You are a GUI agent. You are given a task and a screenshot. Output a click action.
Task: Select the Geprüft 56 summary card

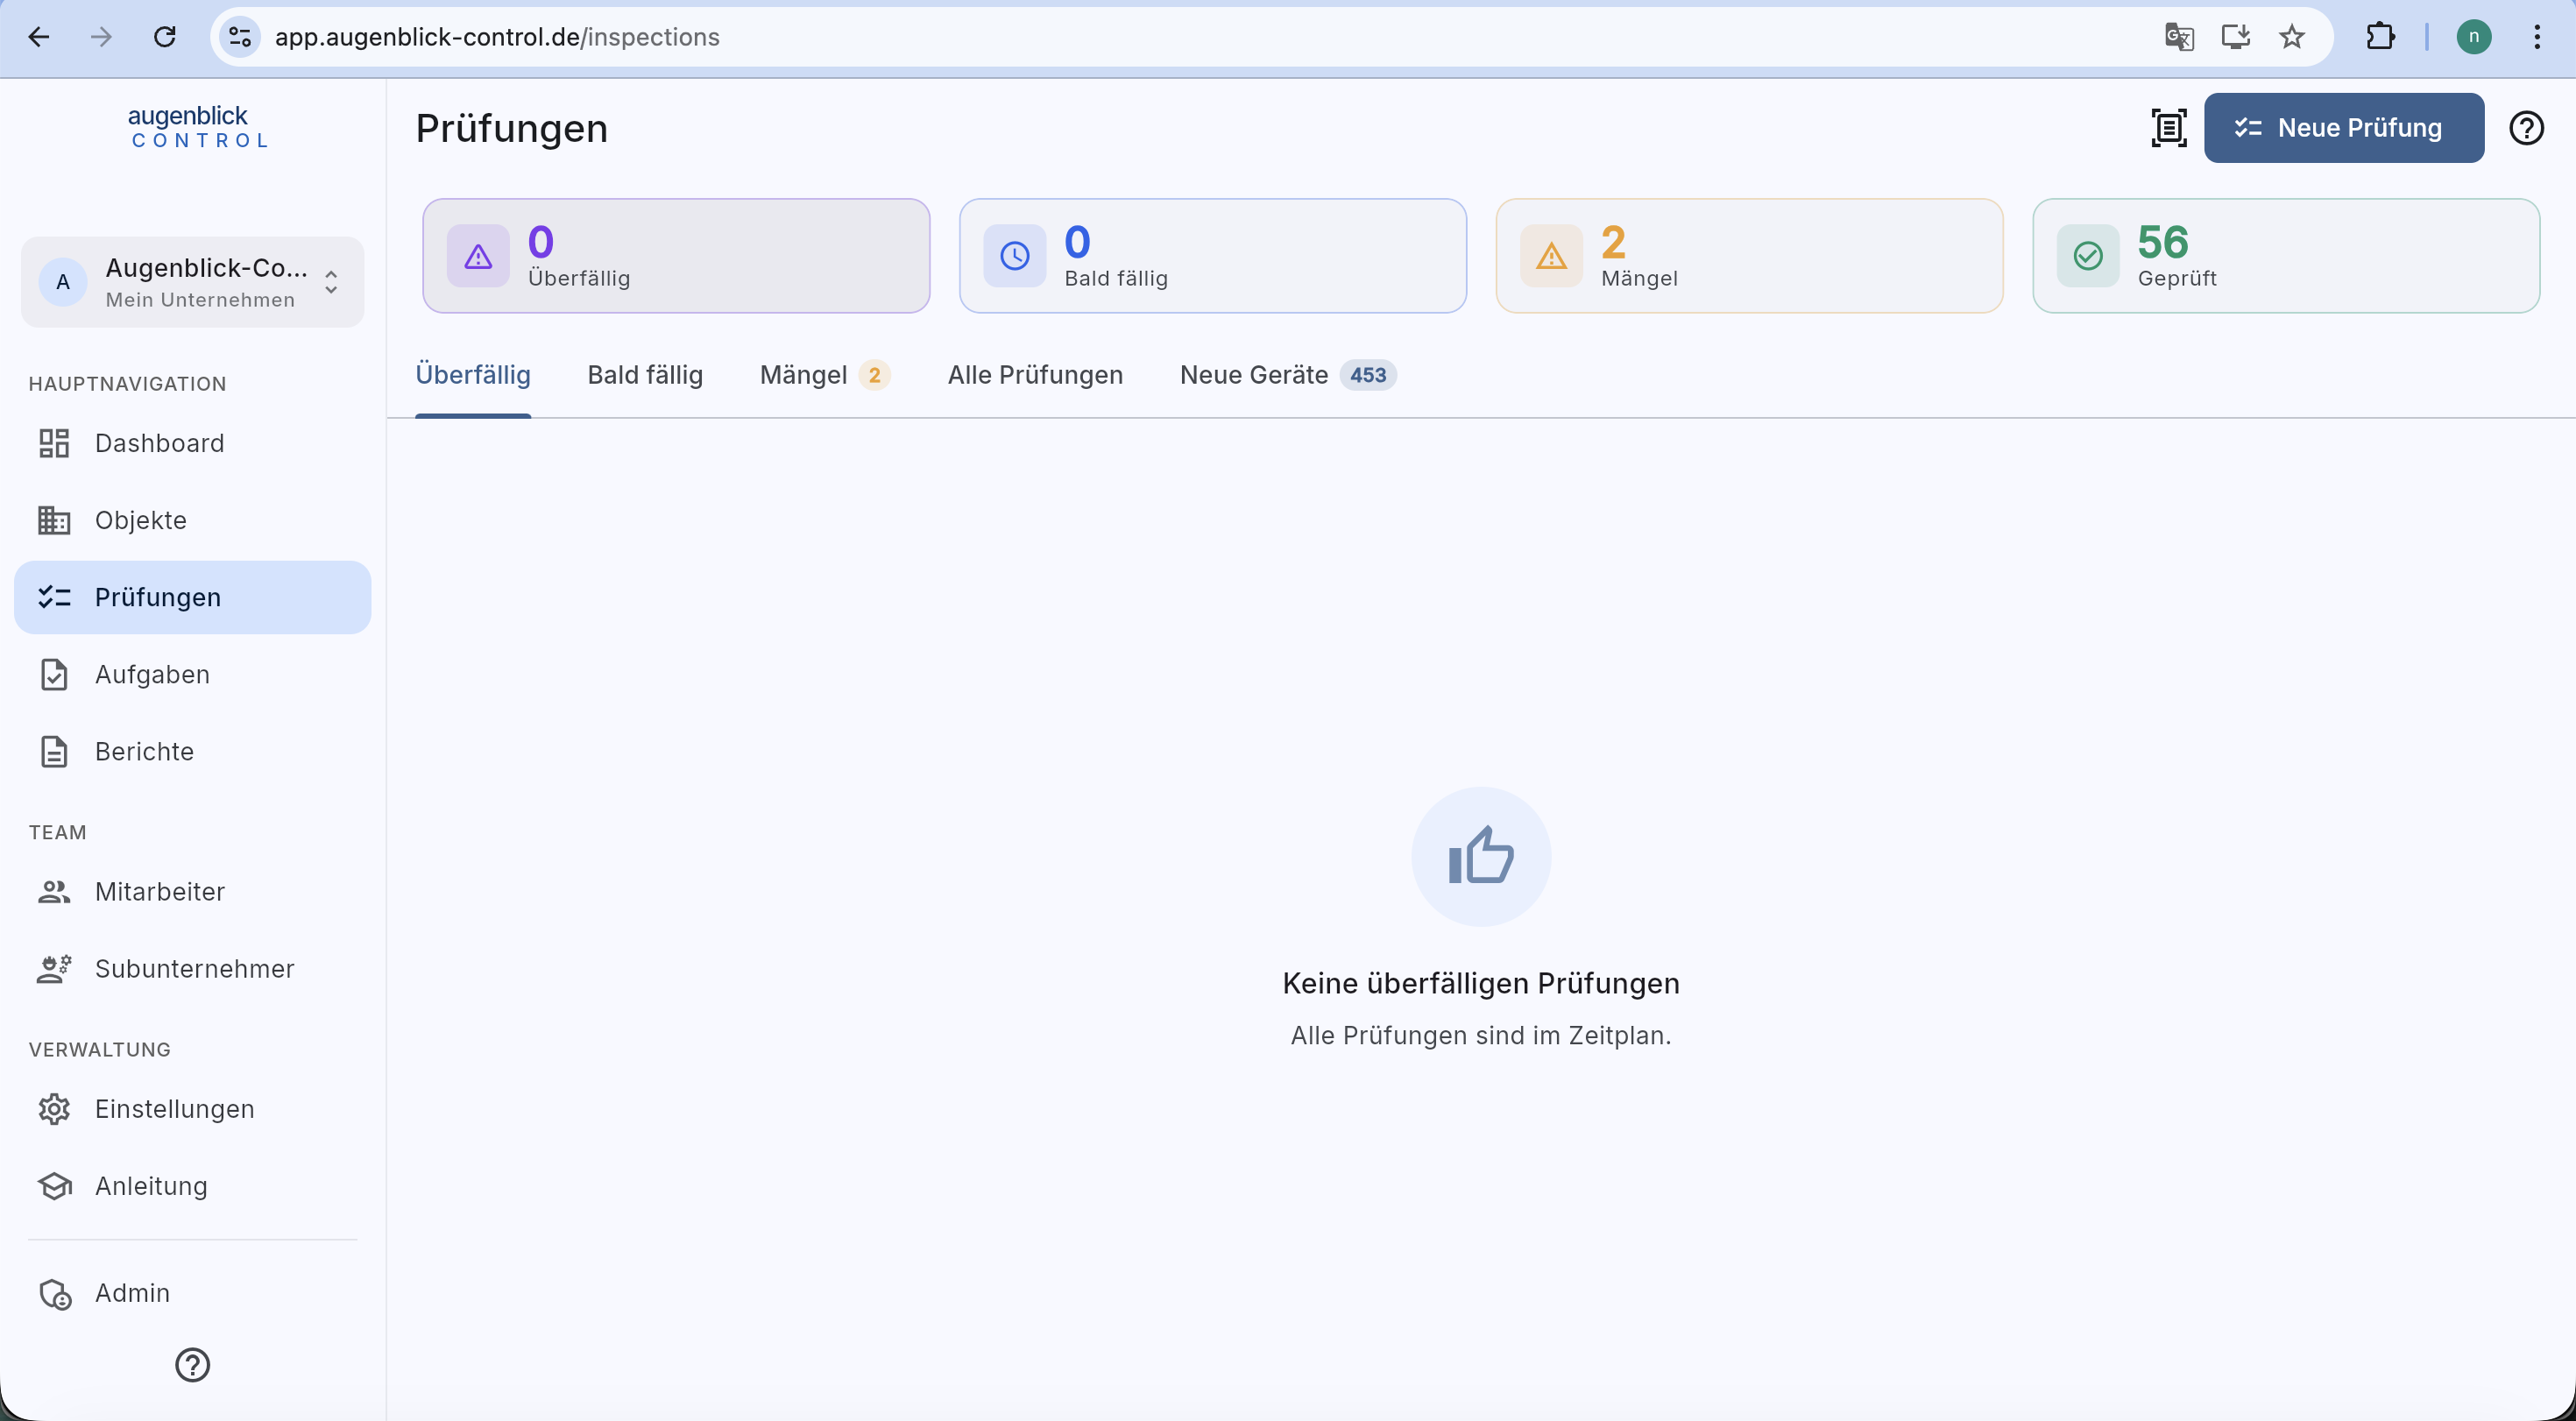[x=2285, y=256]
